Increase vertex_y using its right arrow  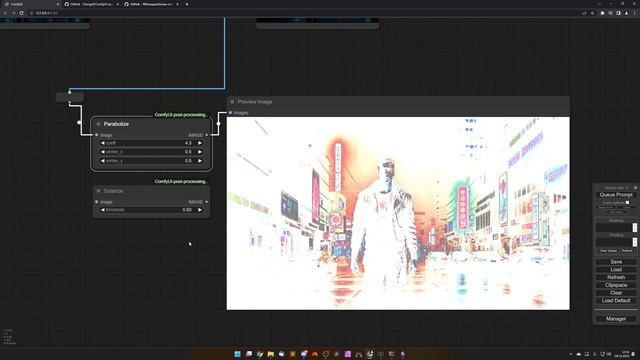tap(200, 161)
